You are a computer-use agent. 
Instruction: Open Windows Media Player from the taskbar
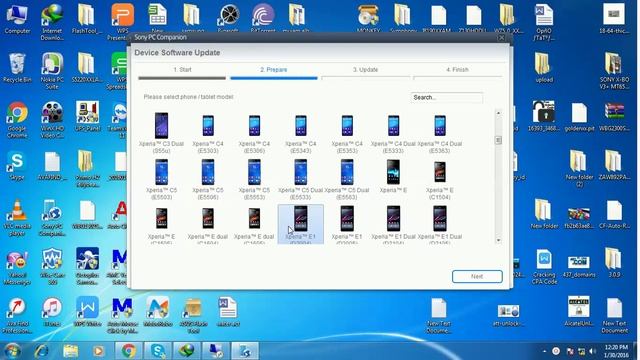pyautogui.click(x=98, y=351)
